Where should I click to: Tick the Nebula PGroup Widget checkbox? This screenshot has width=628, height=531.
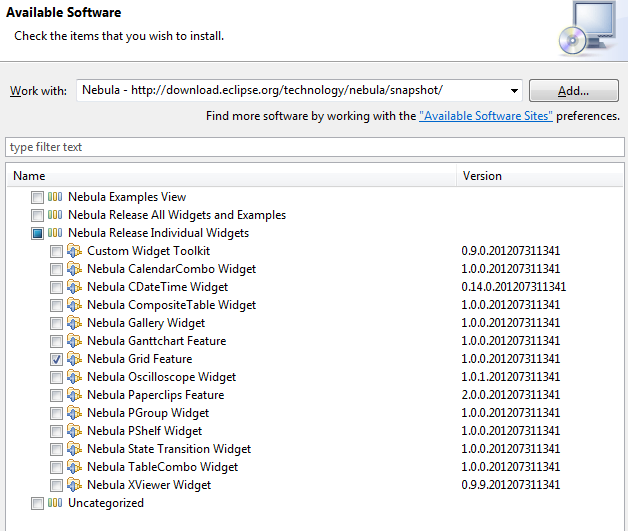tap(56, 414)
